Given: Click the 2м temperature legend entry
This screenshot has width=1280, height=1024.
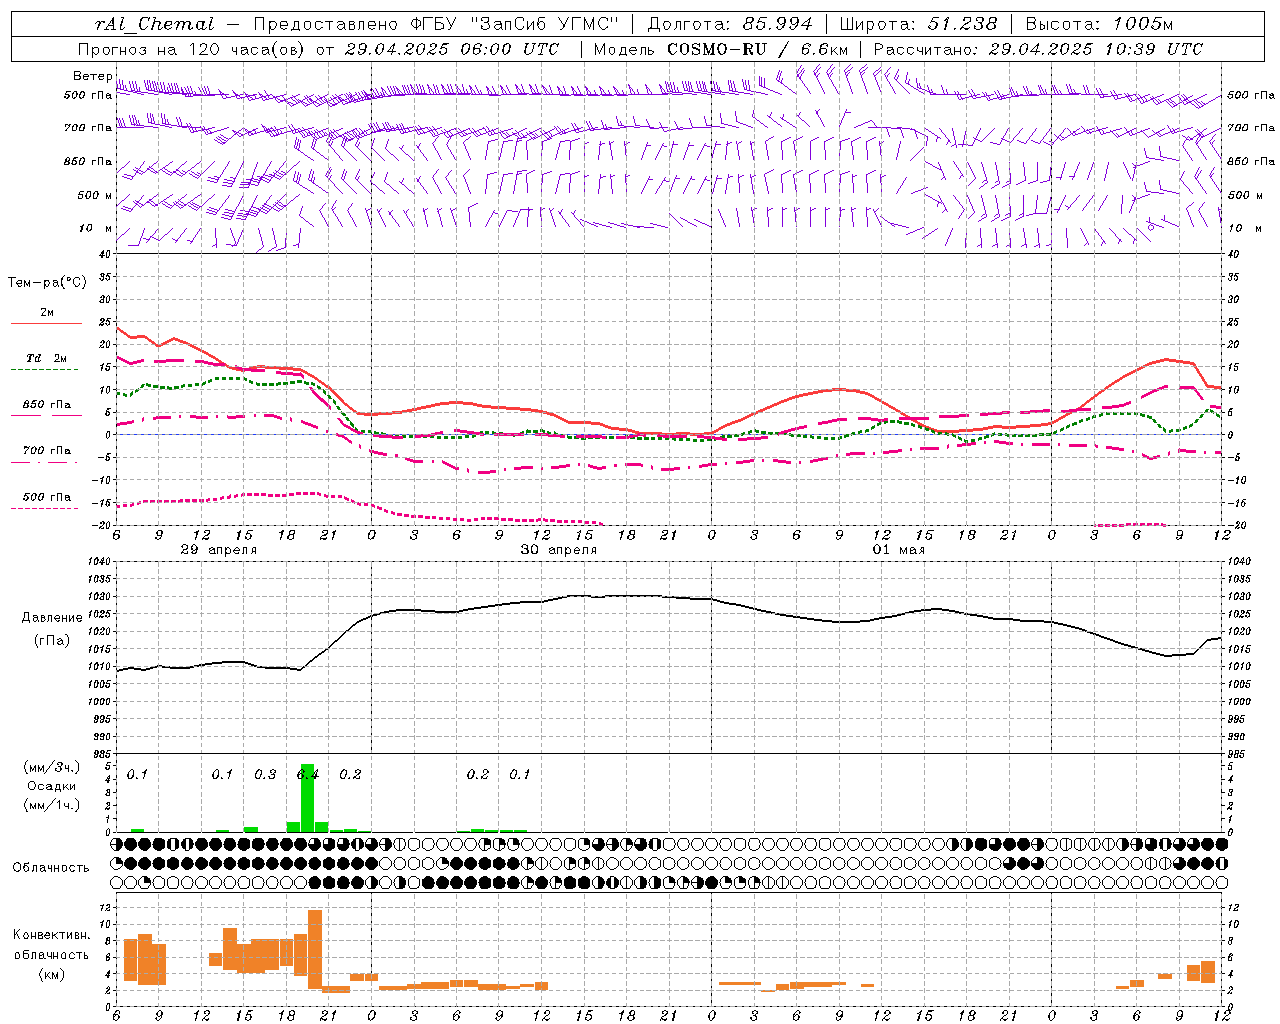Looking at the screenshot, I should (47, 312).
